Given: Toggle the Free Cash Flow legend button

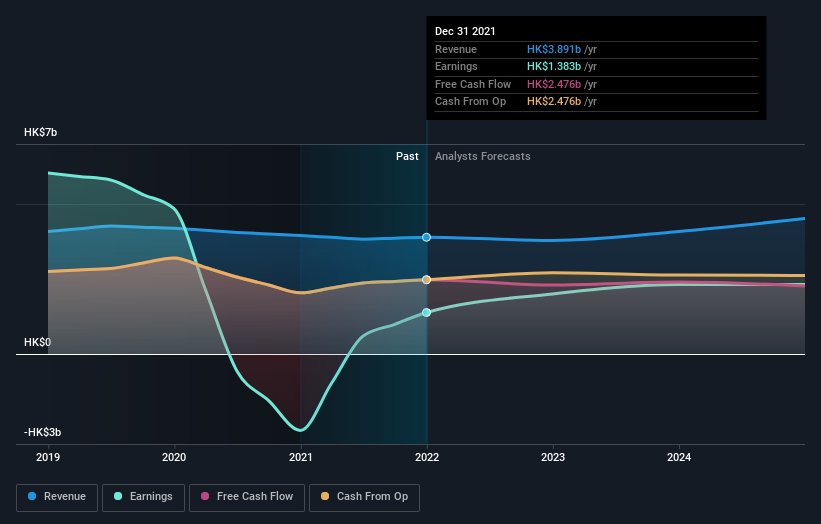Looking at the screenshot, I should point(247,497).
